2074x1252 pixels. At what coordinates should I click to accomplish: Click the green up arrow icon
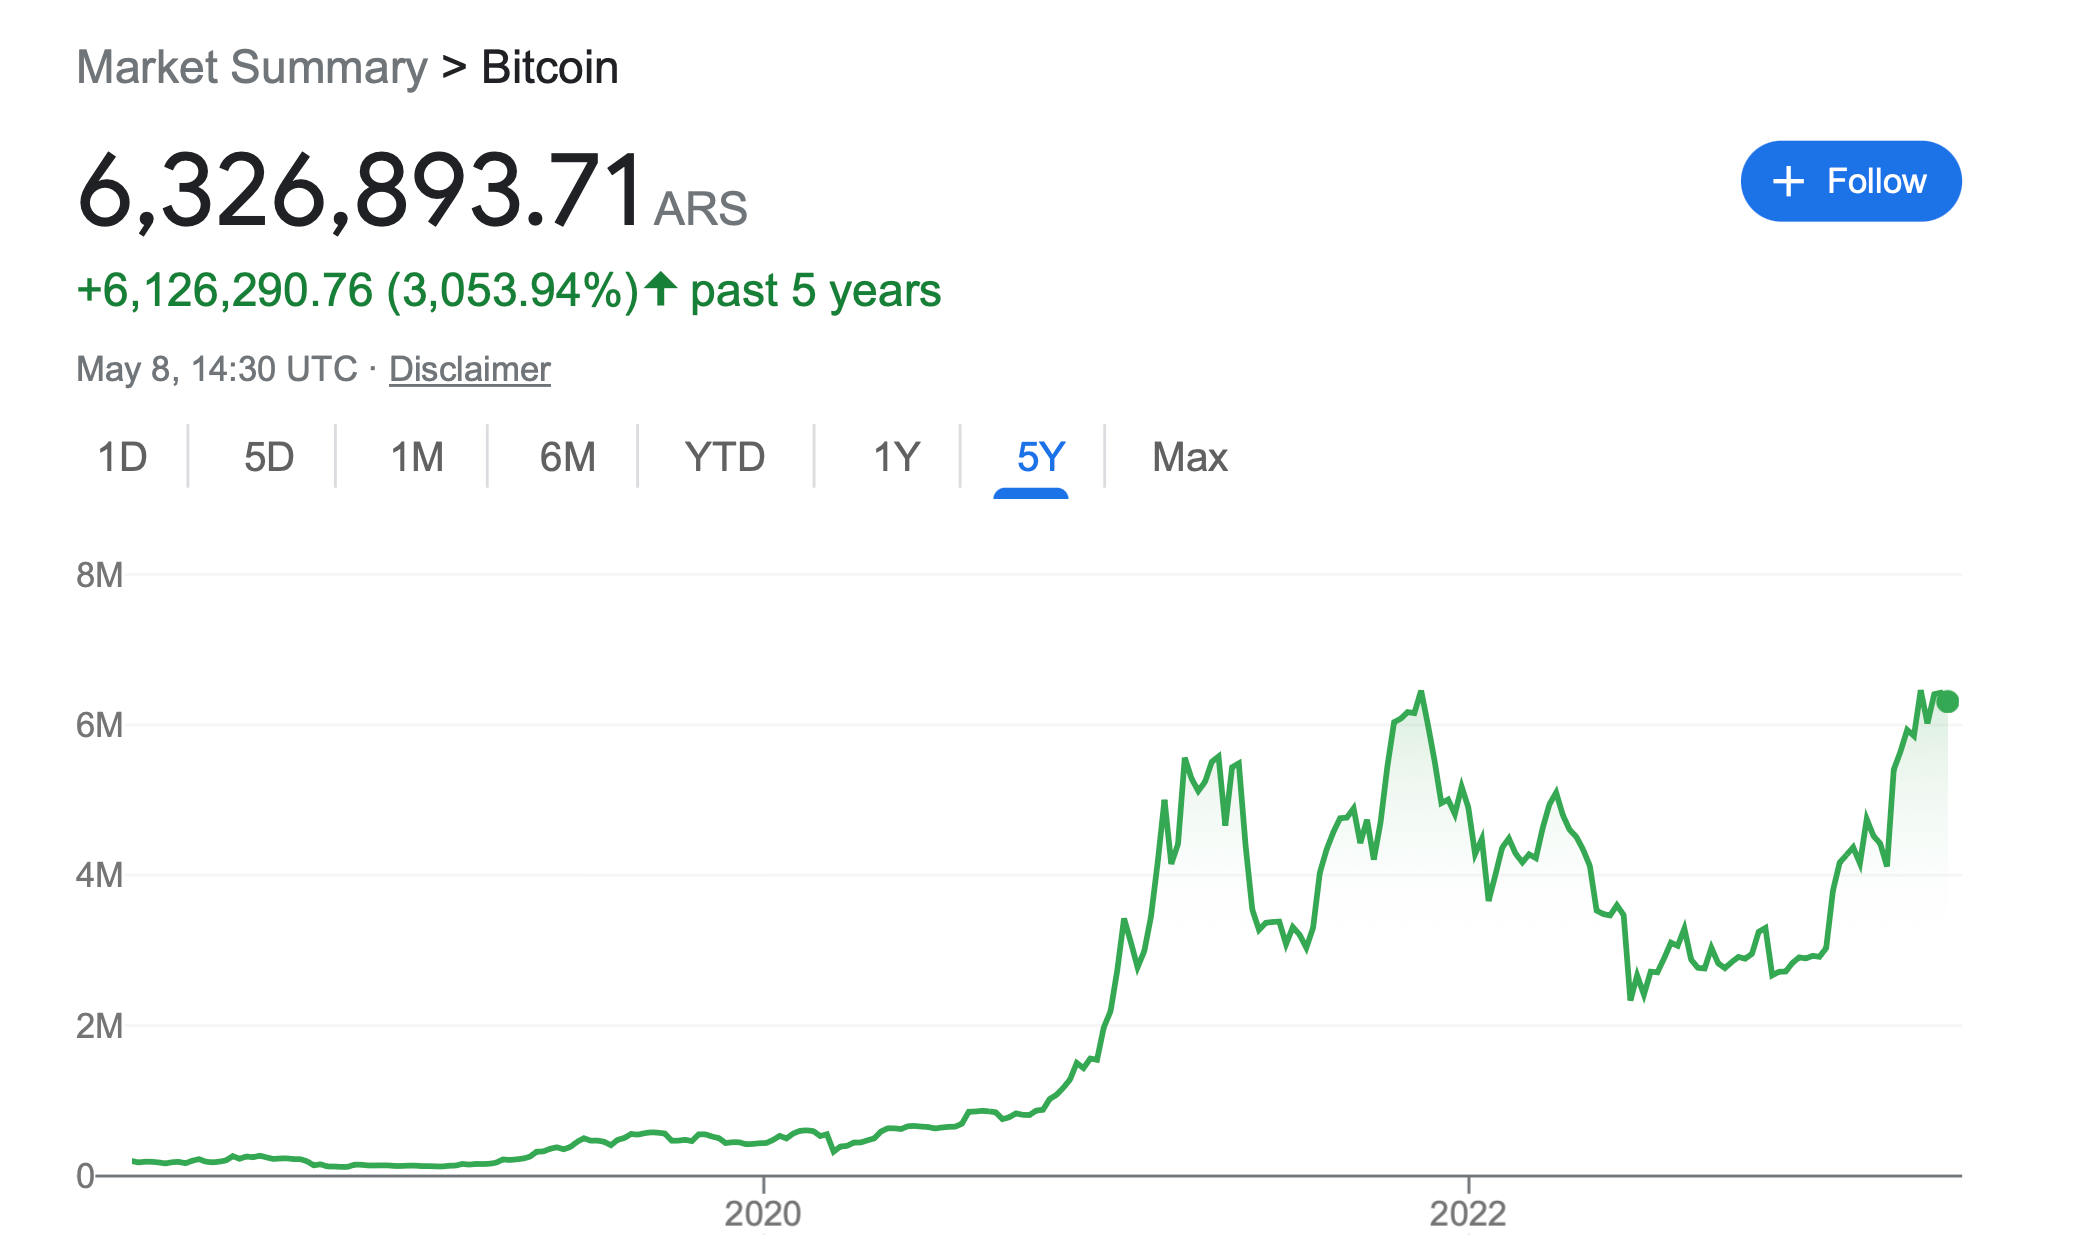(x=660, y=290)
